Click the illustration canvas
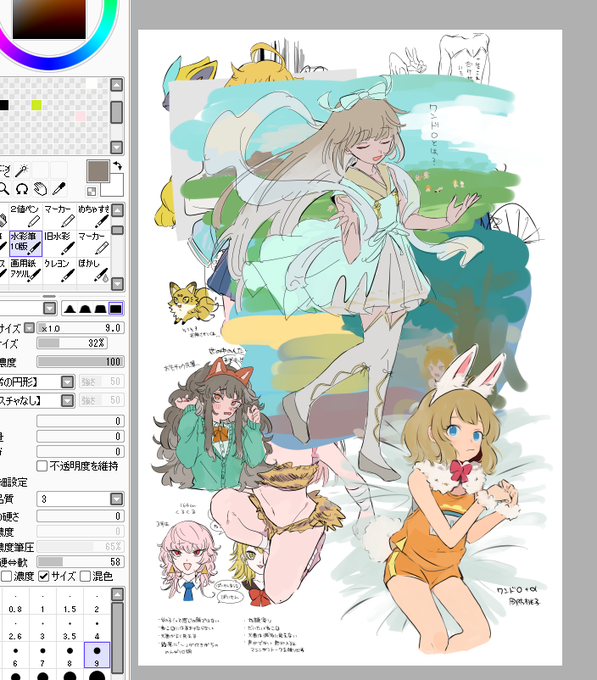Screen dimensions: 597x680 (x=350, y=347)
